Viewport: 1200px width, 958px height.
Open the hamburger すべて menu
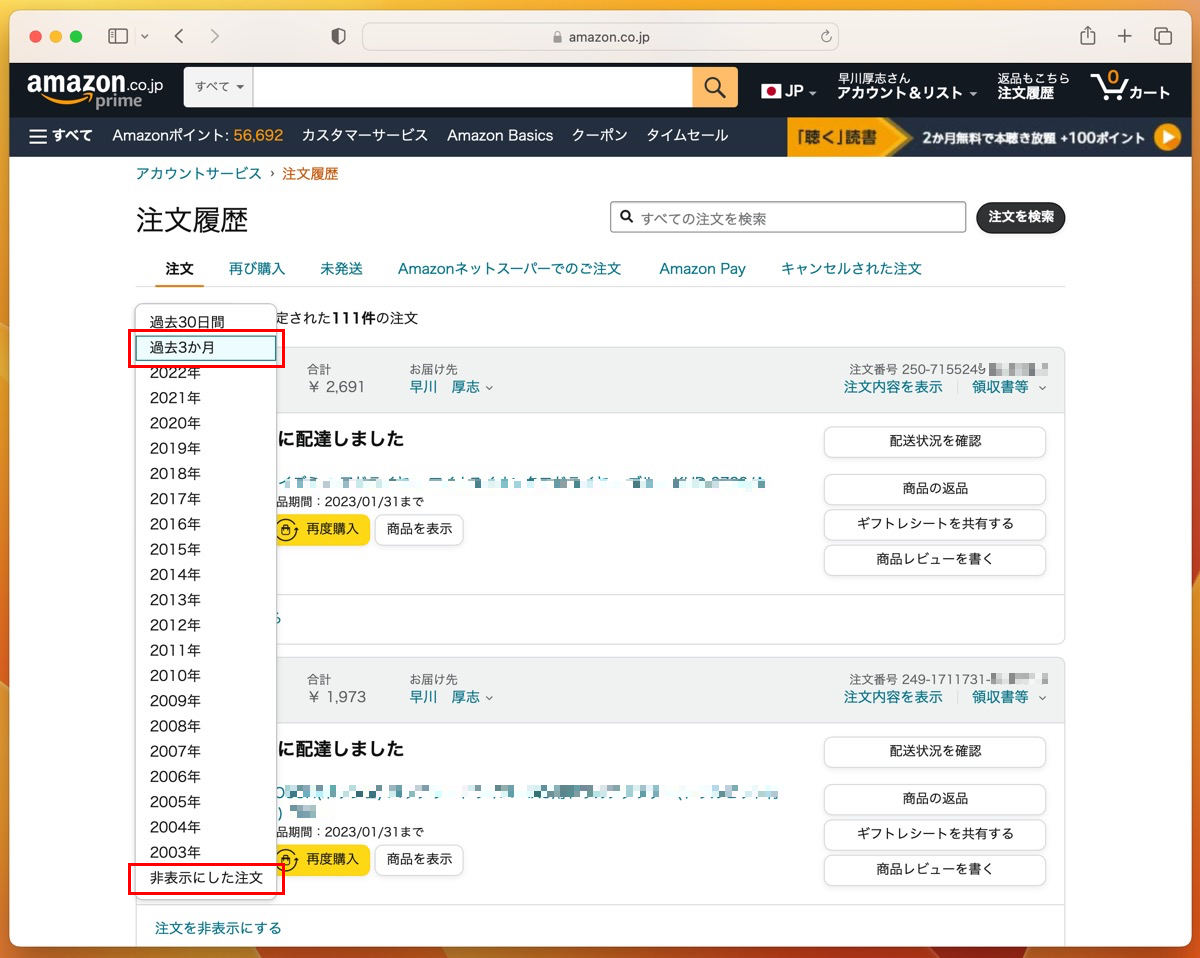click(61, 136)
